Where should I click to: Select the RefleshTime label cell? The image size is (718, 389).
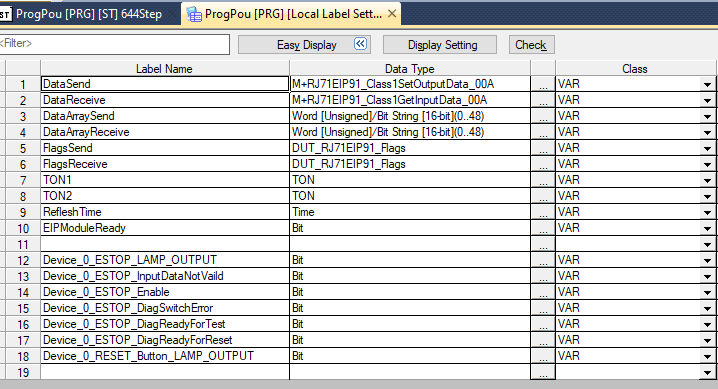pyautogui.click(x=164, y=212)
